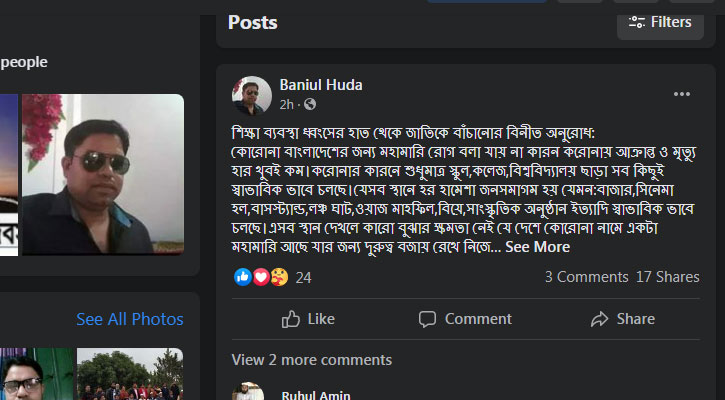The width and height of the screenshot is (725, 400).
Task: Expand View 2 more comments
Action: tap(312, 360)
